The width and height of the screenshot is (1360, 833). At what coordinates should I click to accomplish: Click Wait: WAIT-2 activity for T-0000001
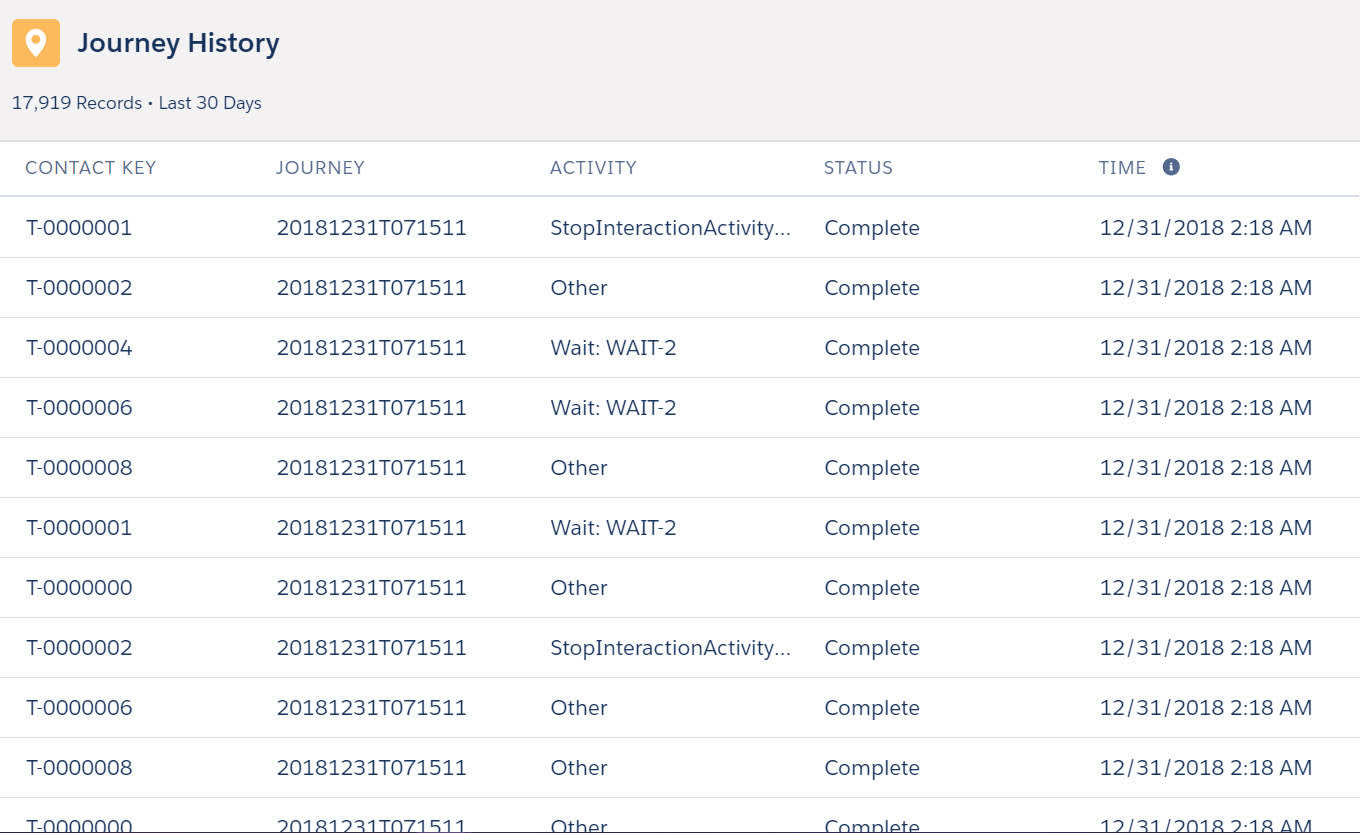(613, 528)
